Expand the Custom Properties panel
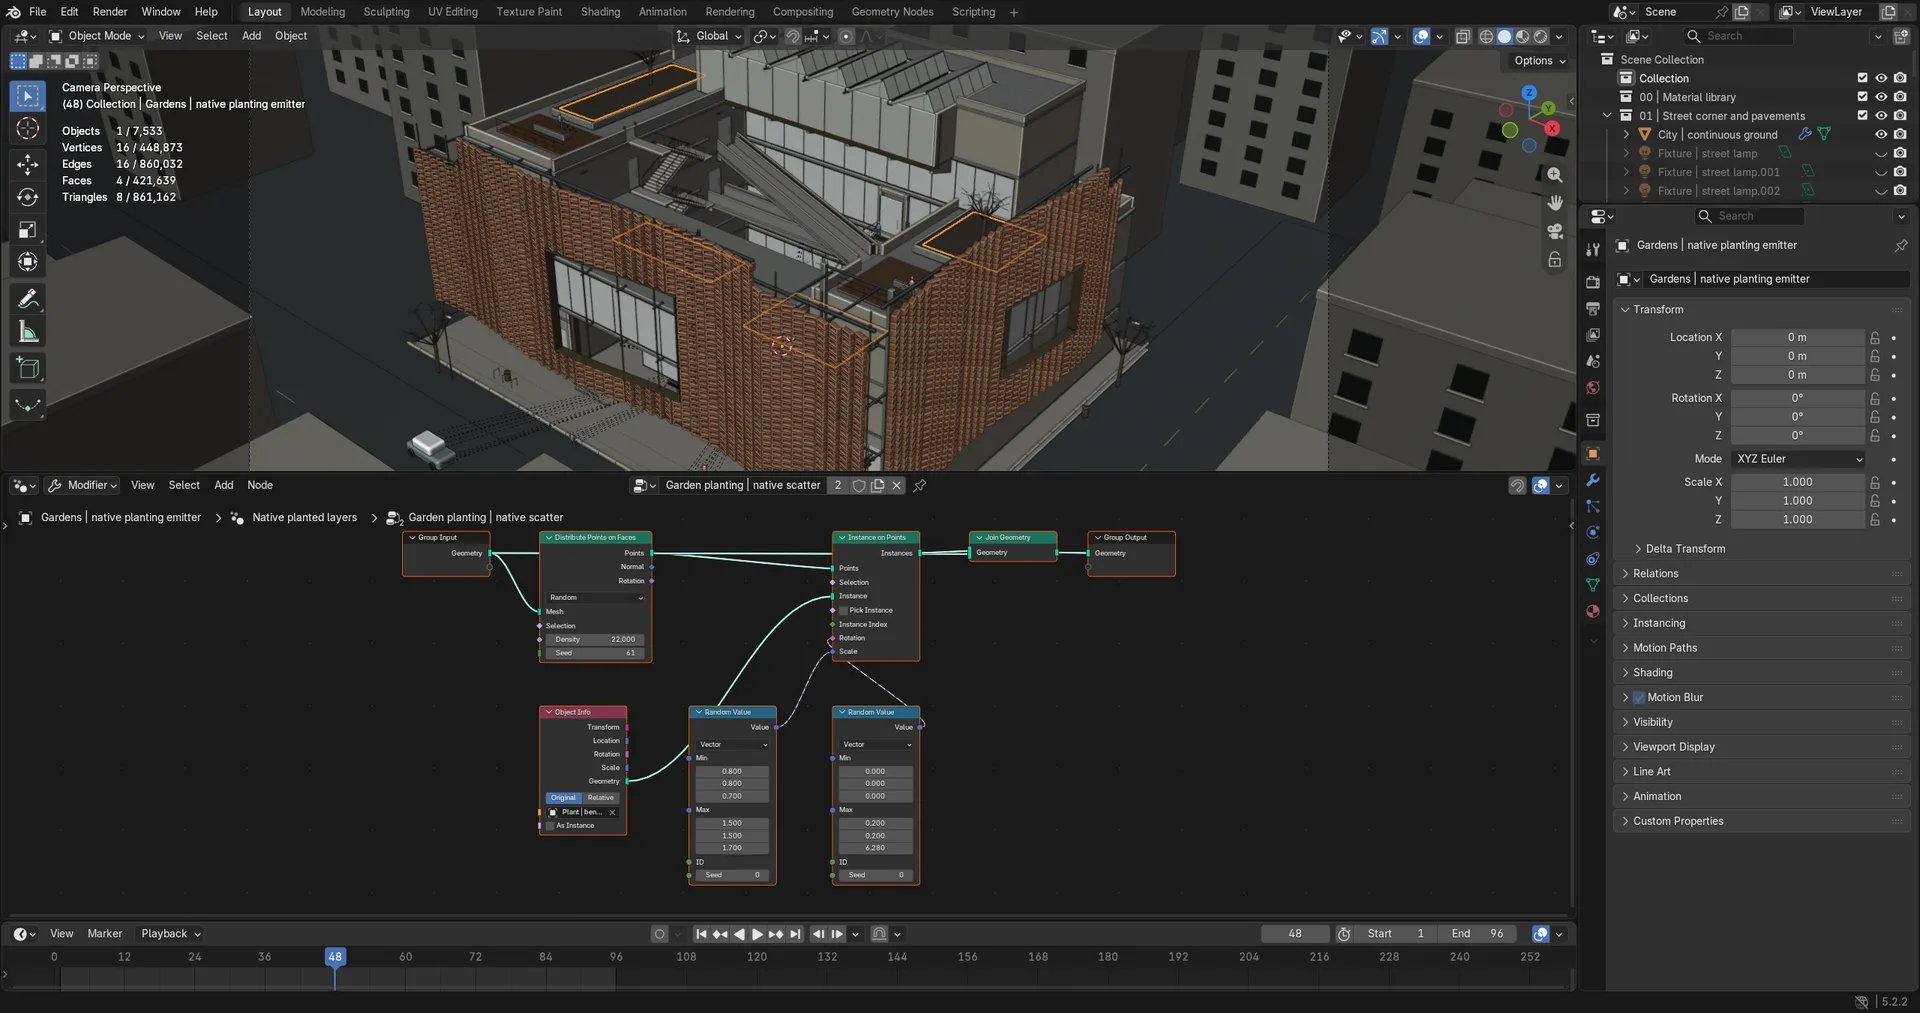 (1678, 821)
